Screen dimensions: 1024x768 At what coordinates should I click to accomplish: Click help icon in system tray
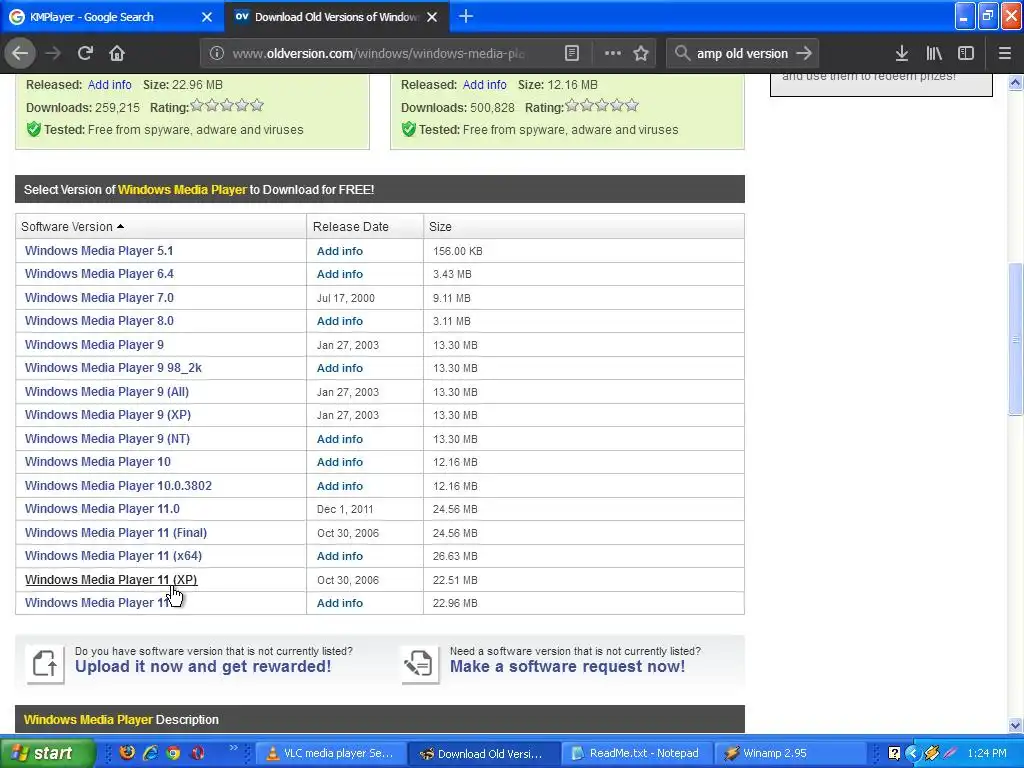click(894, 753)
